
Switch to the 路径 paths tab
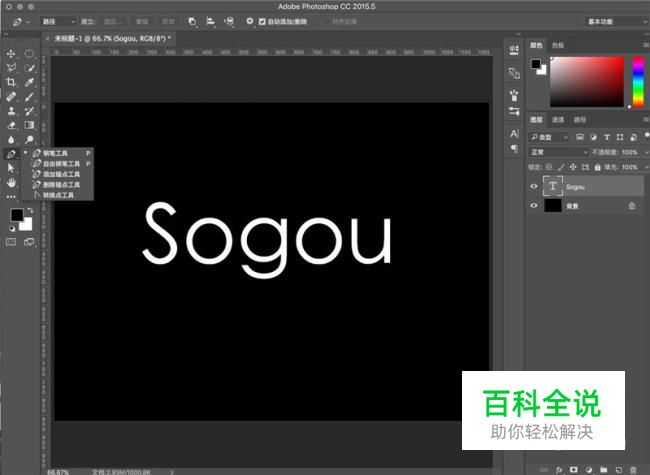[x=580, y=120]
